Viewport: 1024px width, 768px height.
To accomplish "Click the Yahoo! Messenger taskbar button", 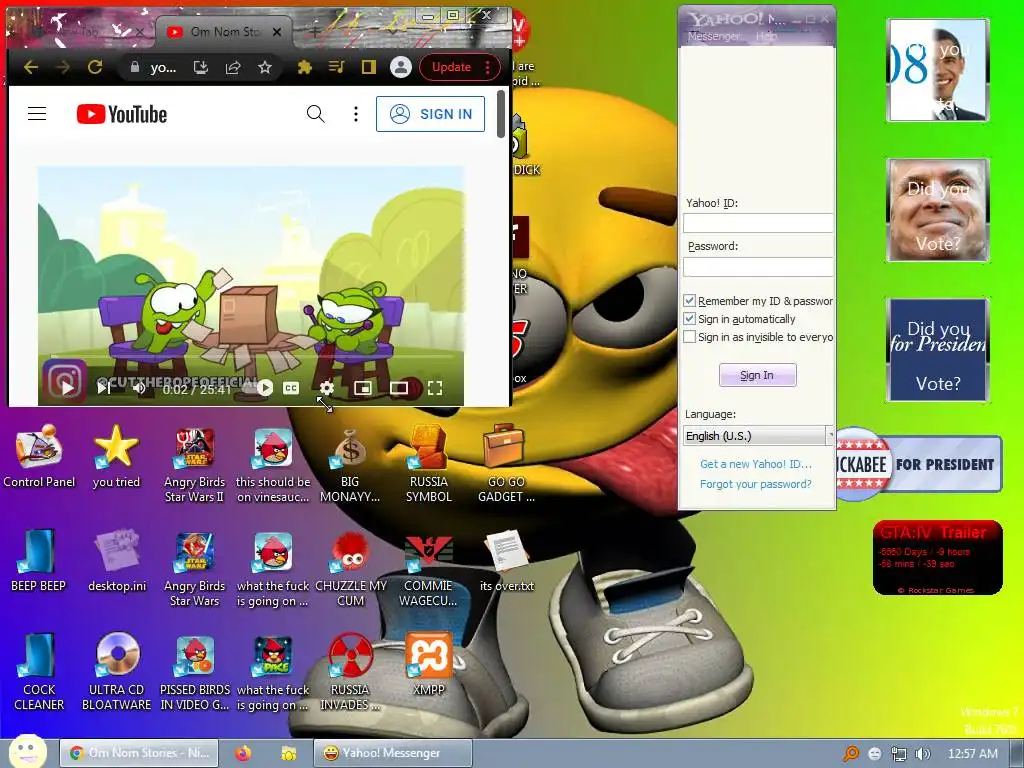I will tap(392, 753).
